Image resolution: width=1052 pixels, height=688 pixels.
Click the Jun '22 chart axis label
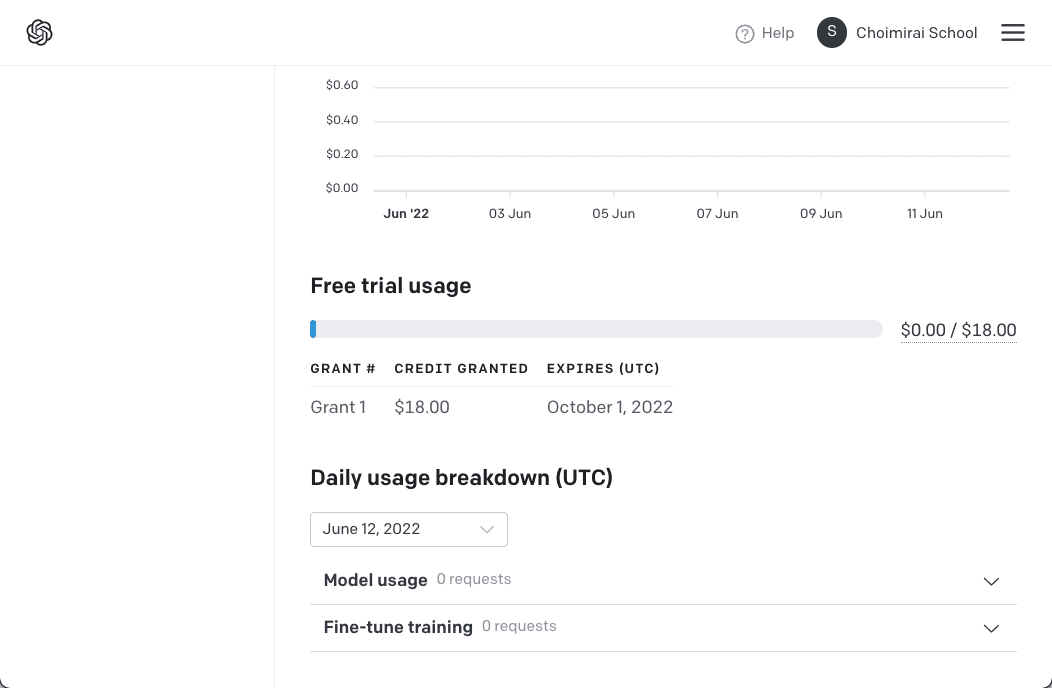click(406, 213)
